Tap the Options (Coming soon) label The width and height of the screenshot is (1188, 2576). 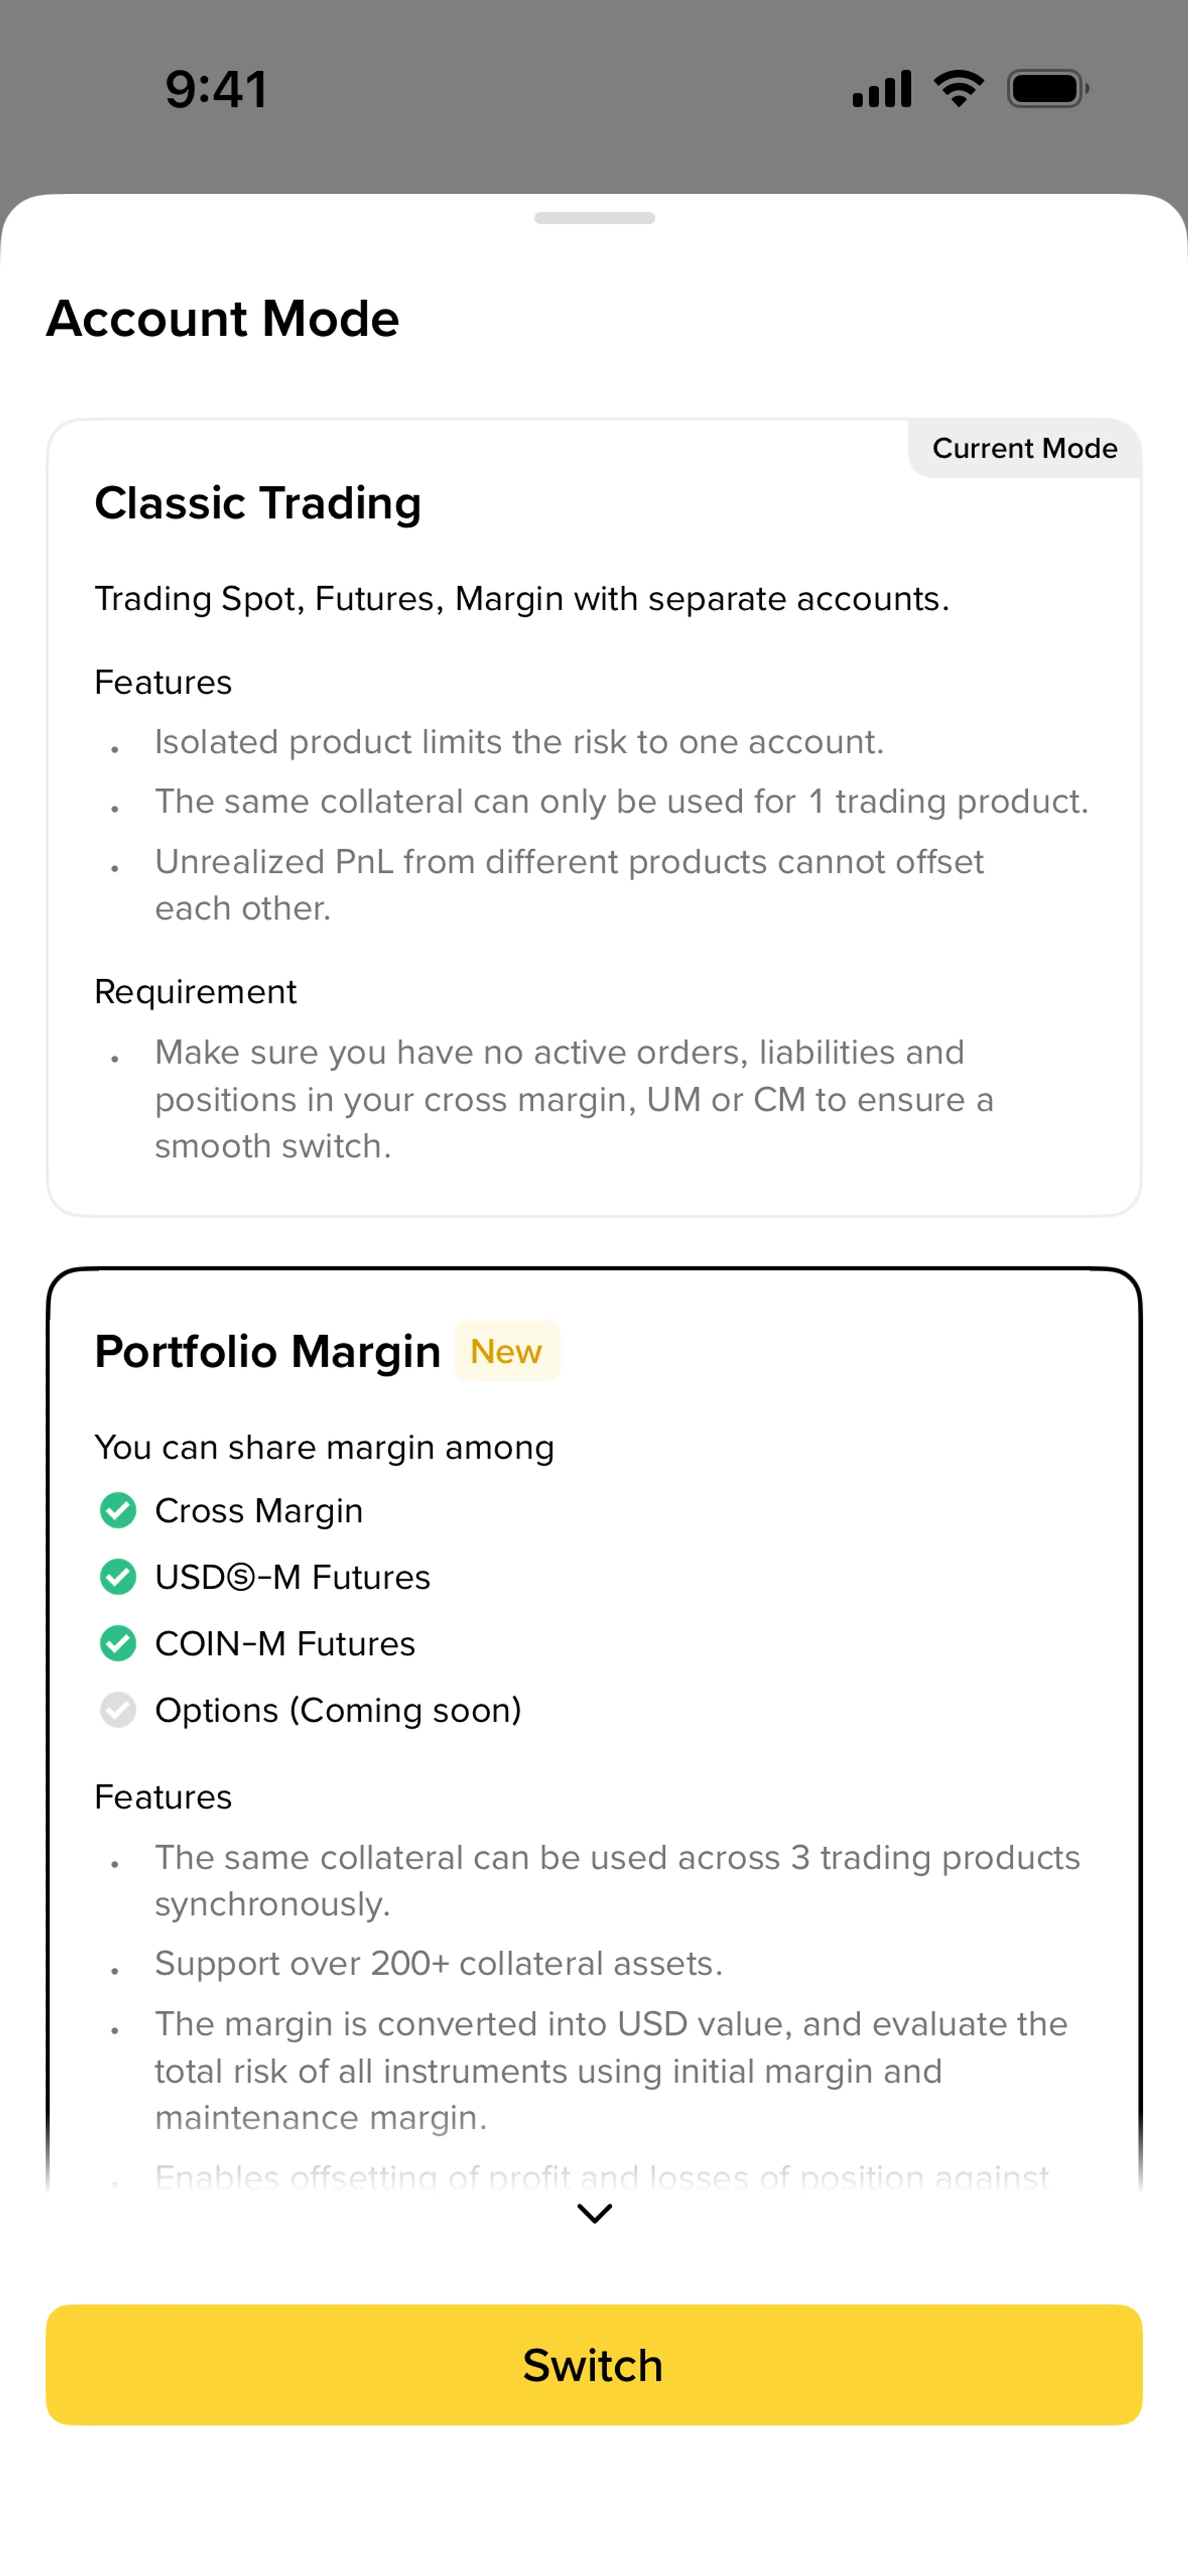point(338,1710)
